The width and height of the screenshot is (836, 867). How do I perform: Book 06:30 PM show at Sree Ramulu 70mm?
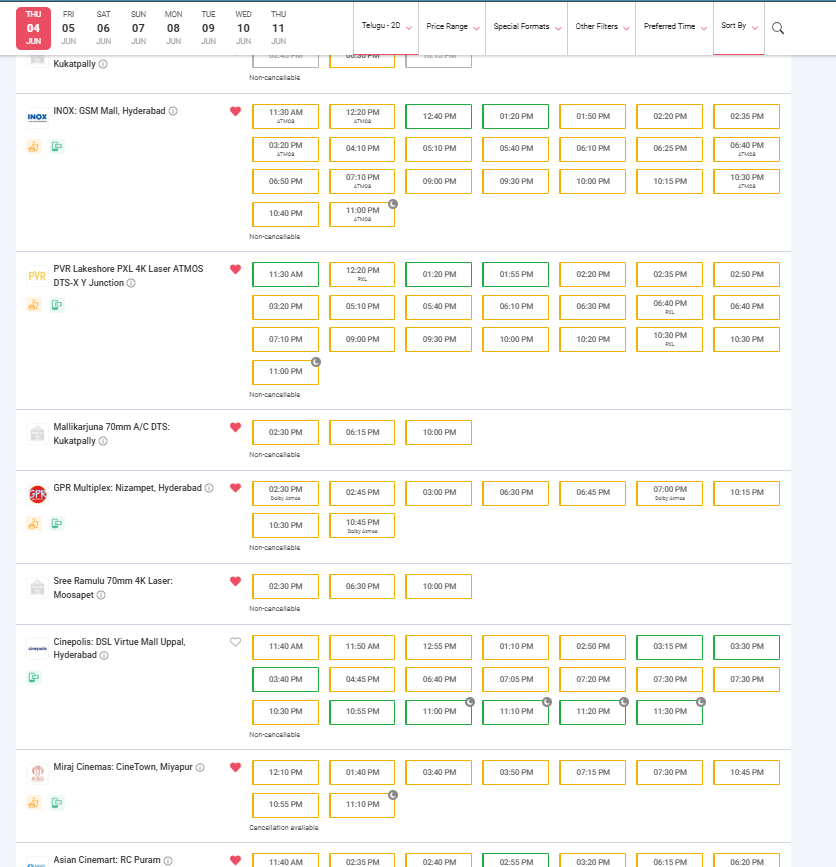pos(362,587)
